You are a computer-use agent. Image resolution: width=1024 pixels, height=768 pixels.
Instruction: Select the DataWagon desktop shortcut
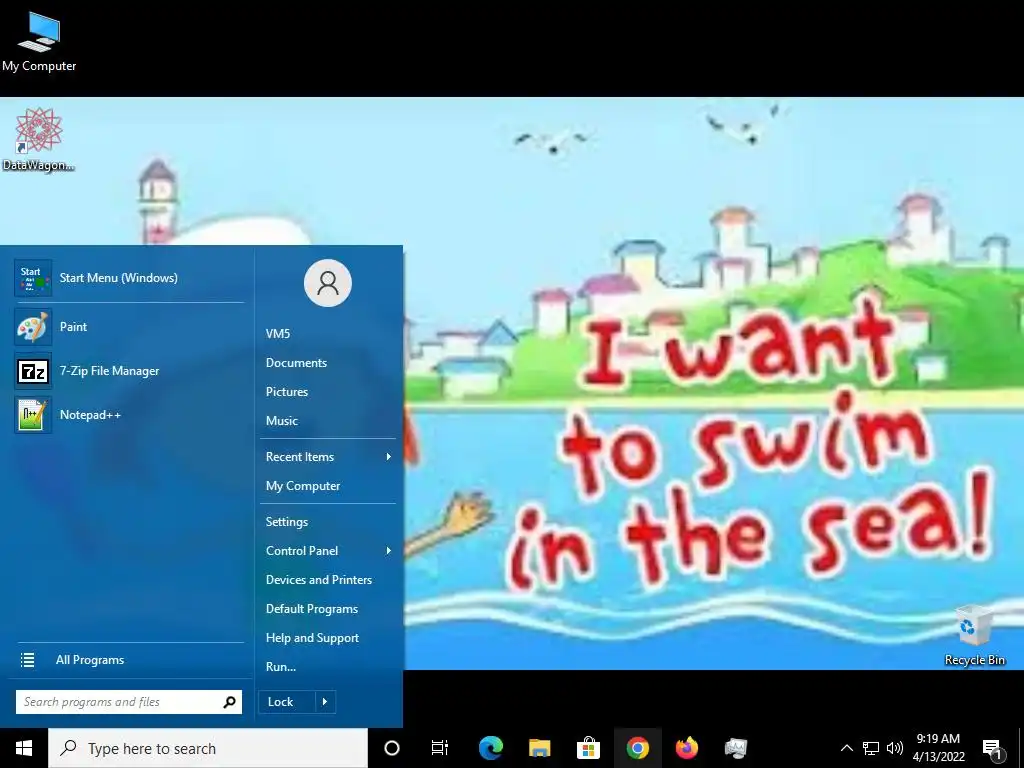tap(38, 140)
